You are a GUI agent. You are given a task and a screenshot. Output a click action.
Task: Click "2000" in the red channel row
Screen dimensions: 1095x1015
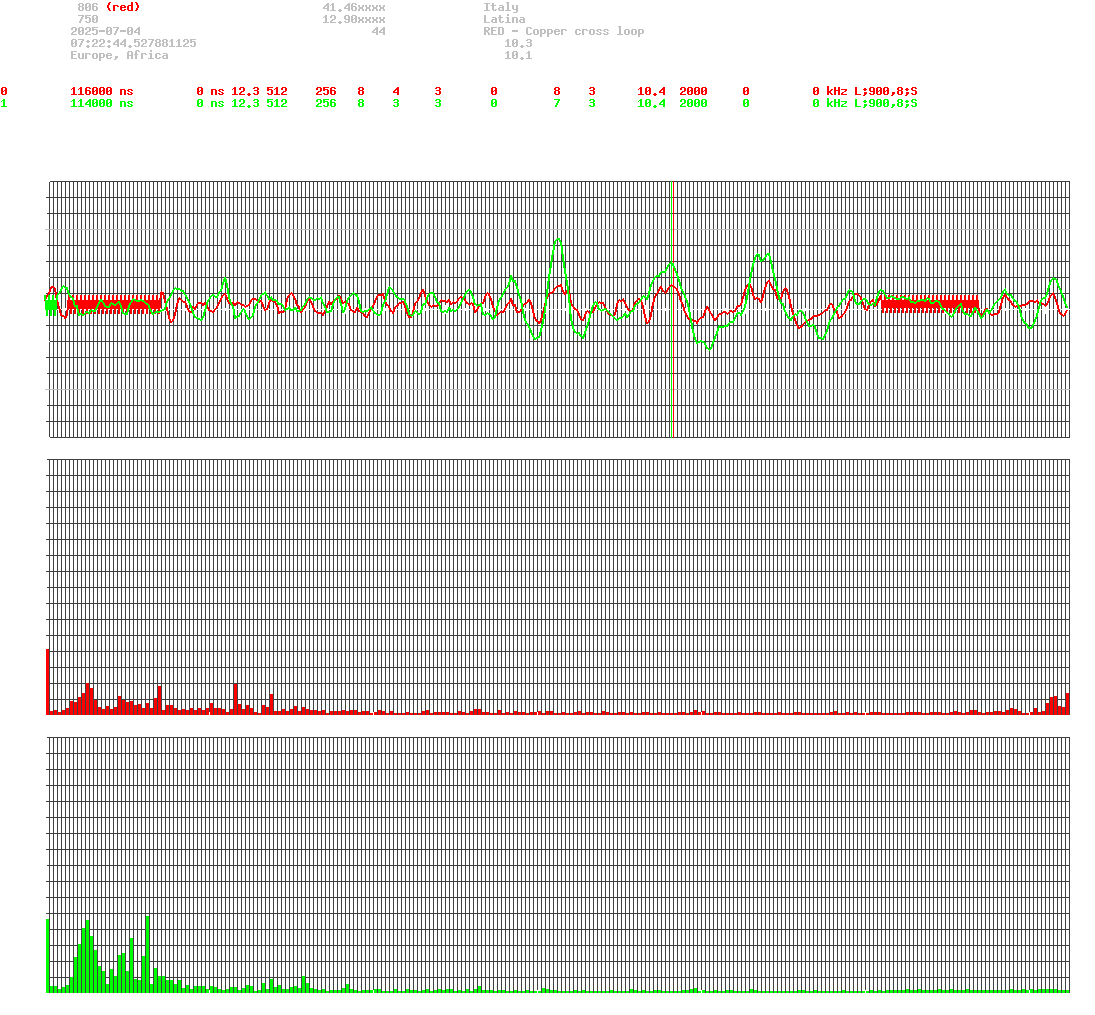[x=693, y=91]
